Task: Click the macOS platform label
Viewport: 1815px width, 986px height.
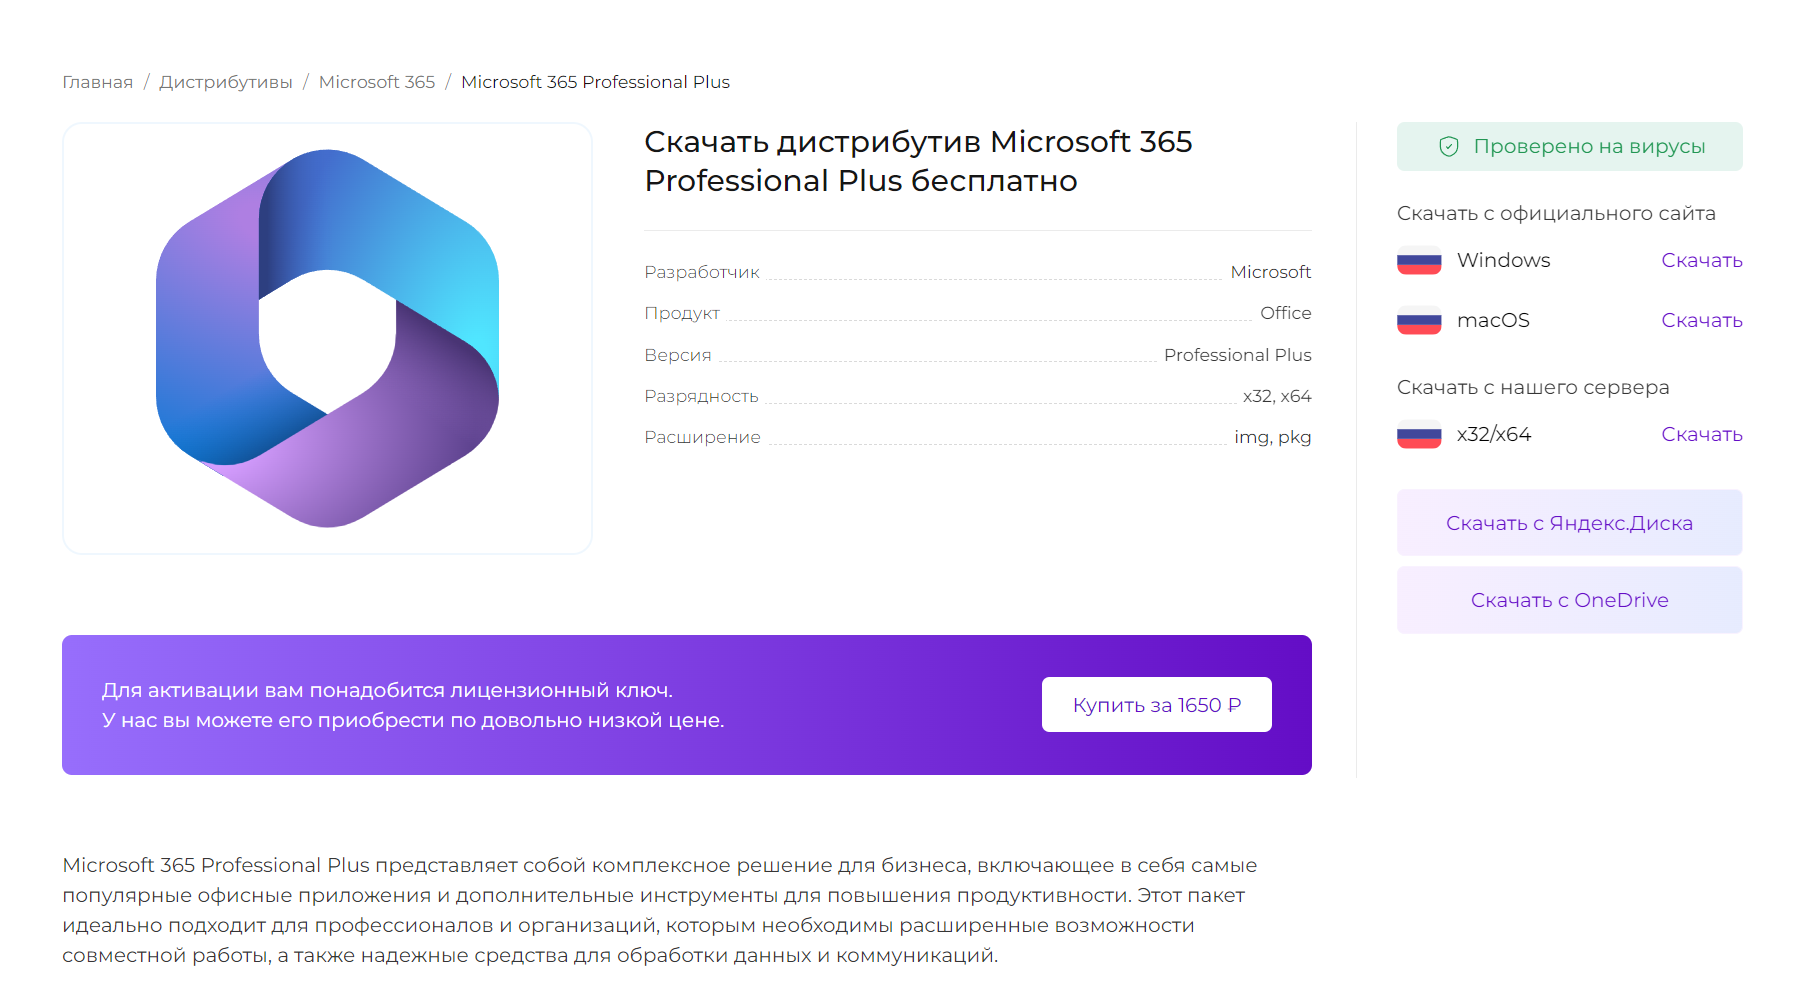Action: (x=1493, y=320)
